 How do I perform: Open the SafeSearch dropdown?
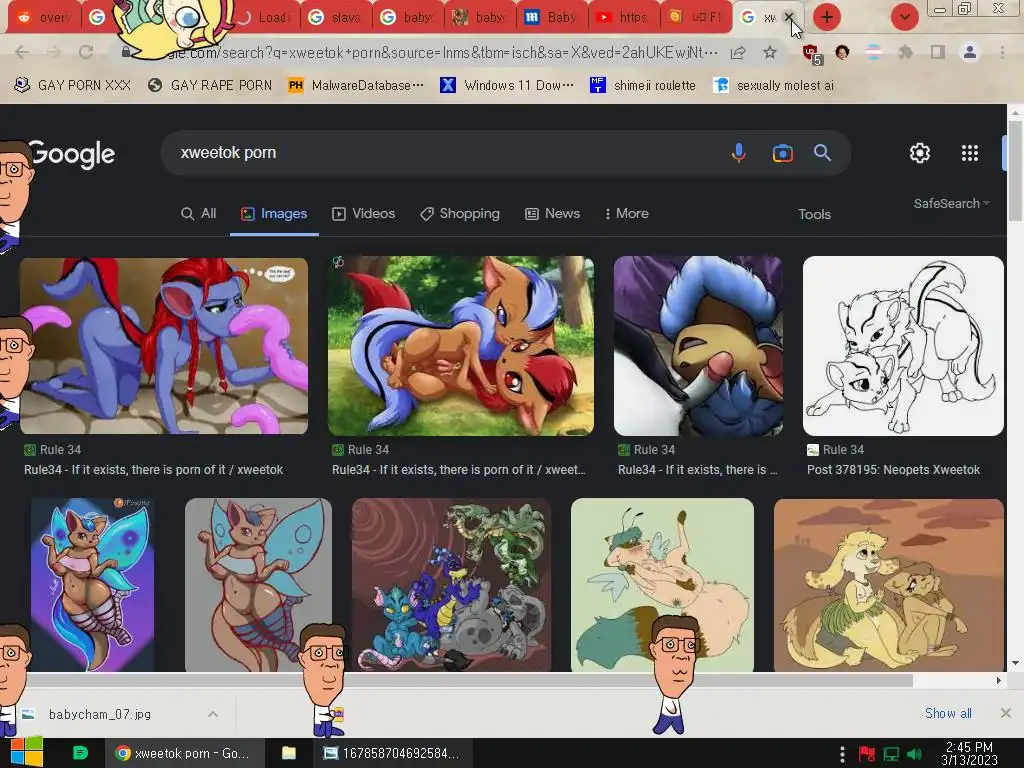point(952,203)
